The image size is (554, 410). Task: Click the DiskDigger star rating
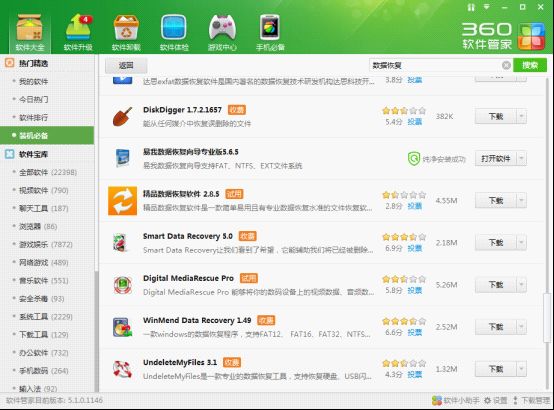point(404,111)
